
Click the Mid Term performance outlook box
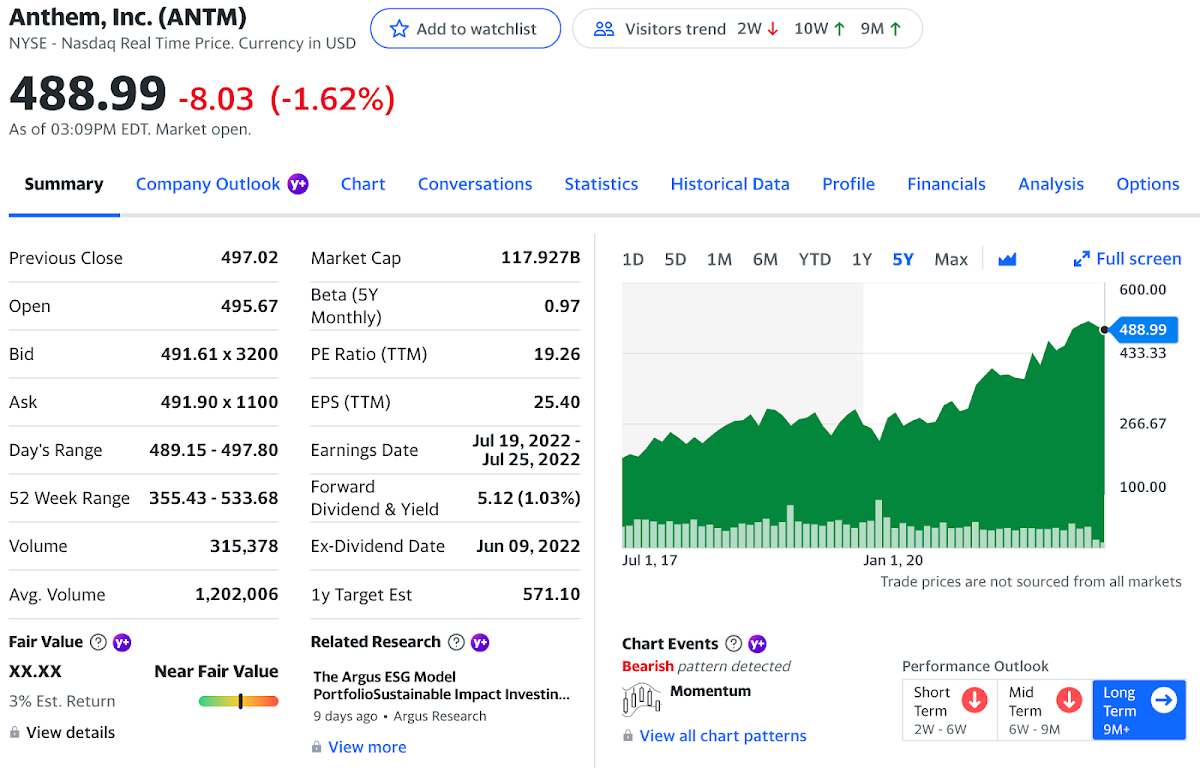pyautogui.click(x=1045, y=710)
